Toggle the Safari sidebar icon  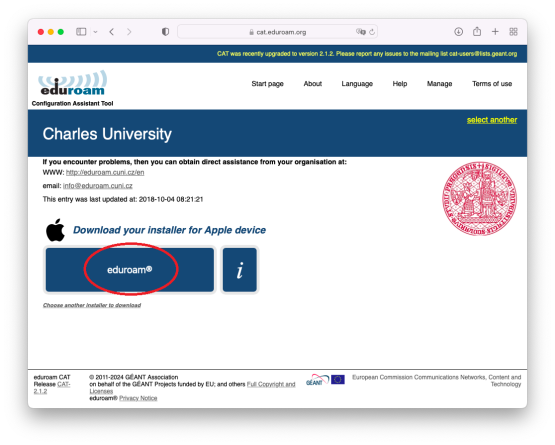point(81,32)
